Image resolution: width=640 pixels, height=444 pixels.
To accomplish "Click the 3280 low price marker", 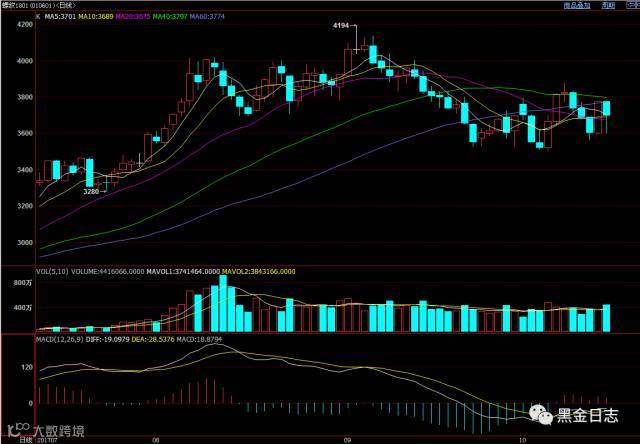I will pos(91,191).
